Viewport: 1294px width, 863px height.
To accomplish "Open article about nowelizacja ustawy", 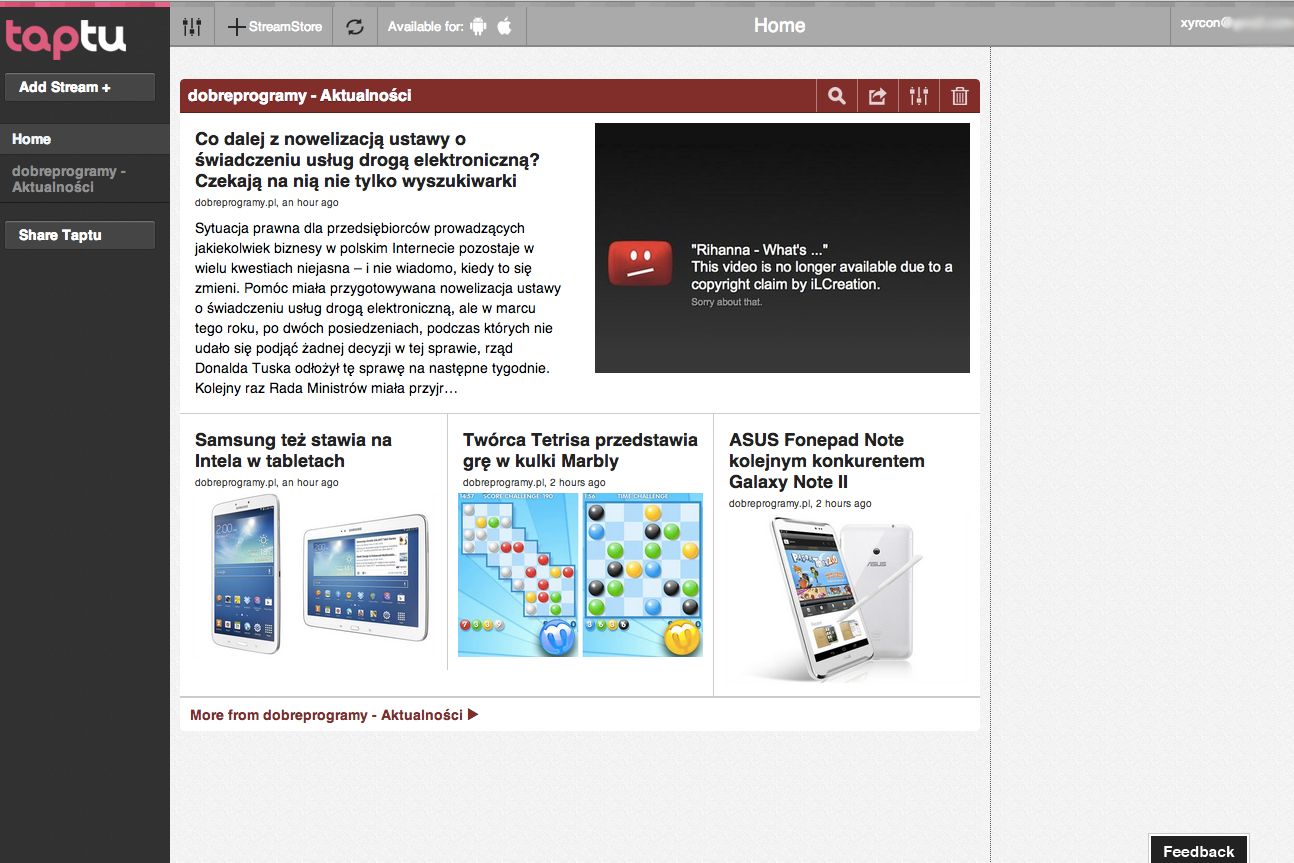I will click(369, 160).
